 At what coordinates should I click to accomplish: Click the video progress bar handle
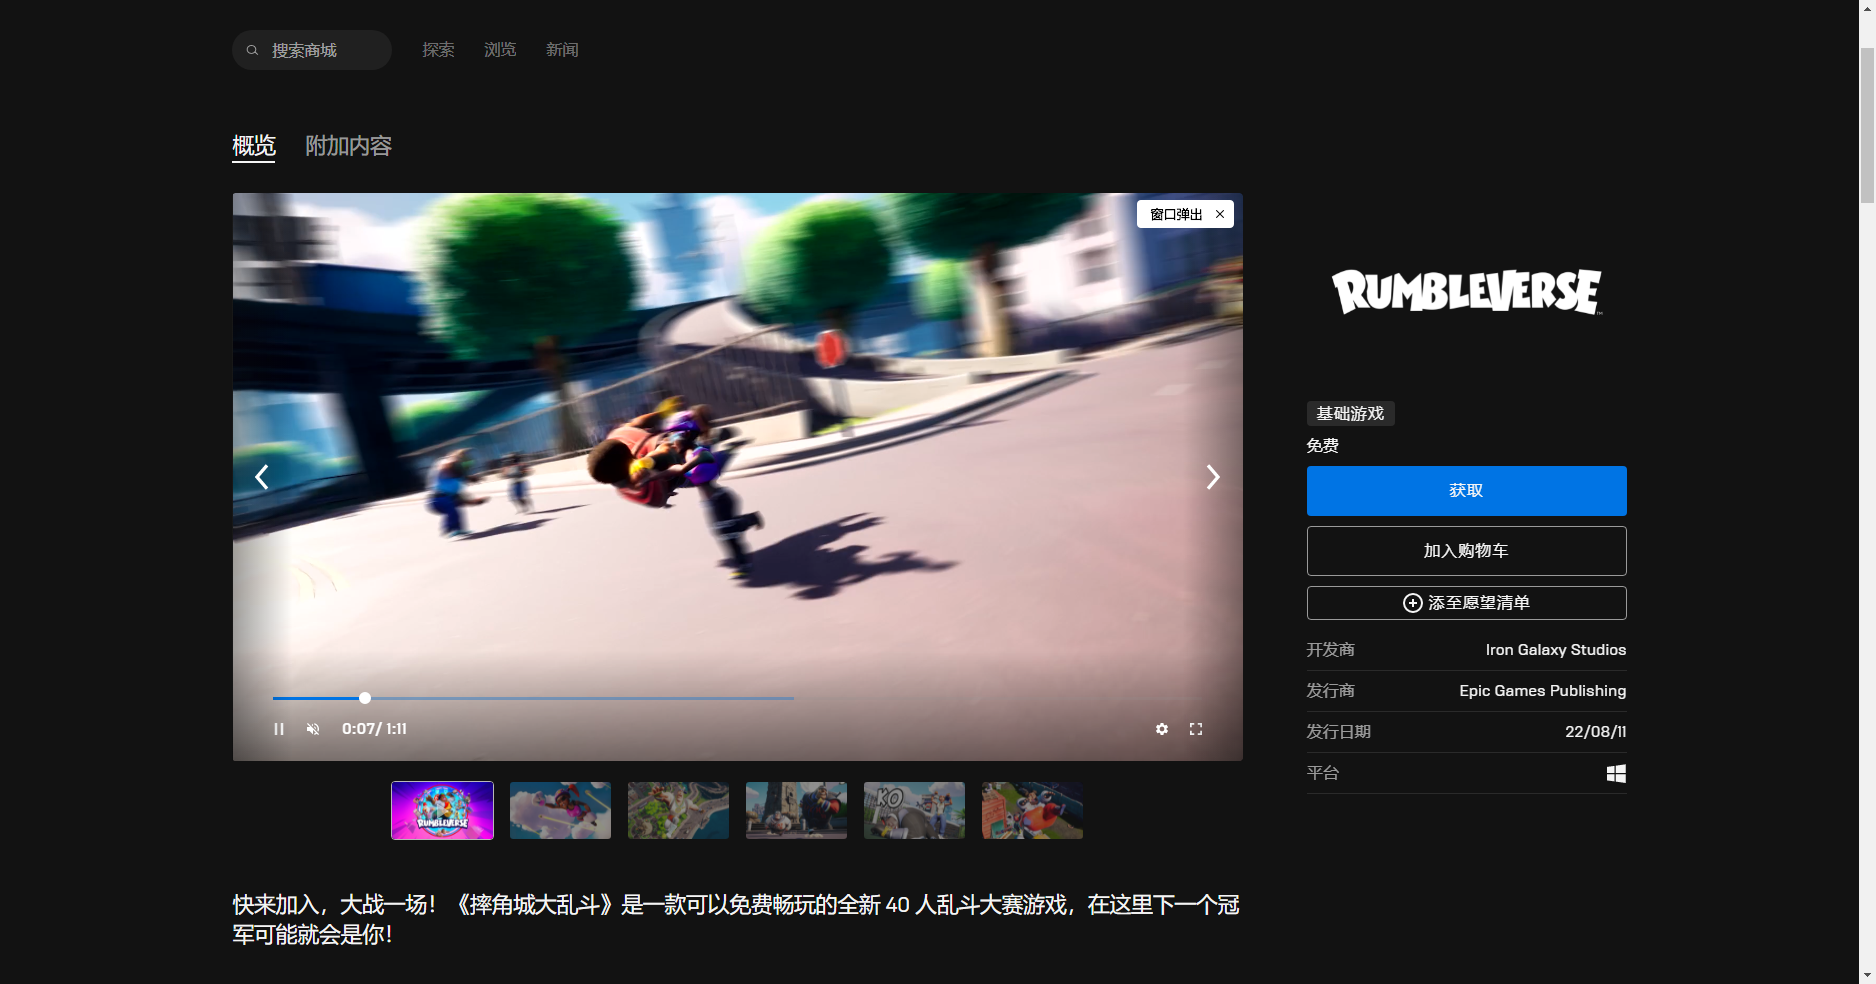click(365, 698)
